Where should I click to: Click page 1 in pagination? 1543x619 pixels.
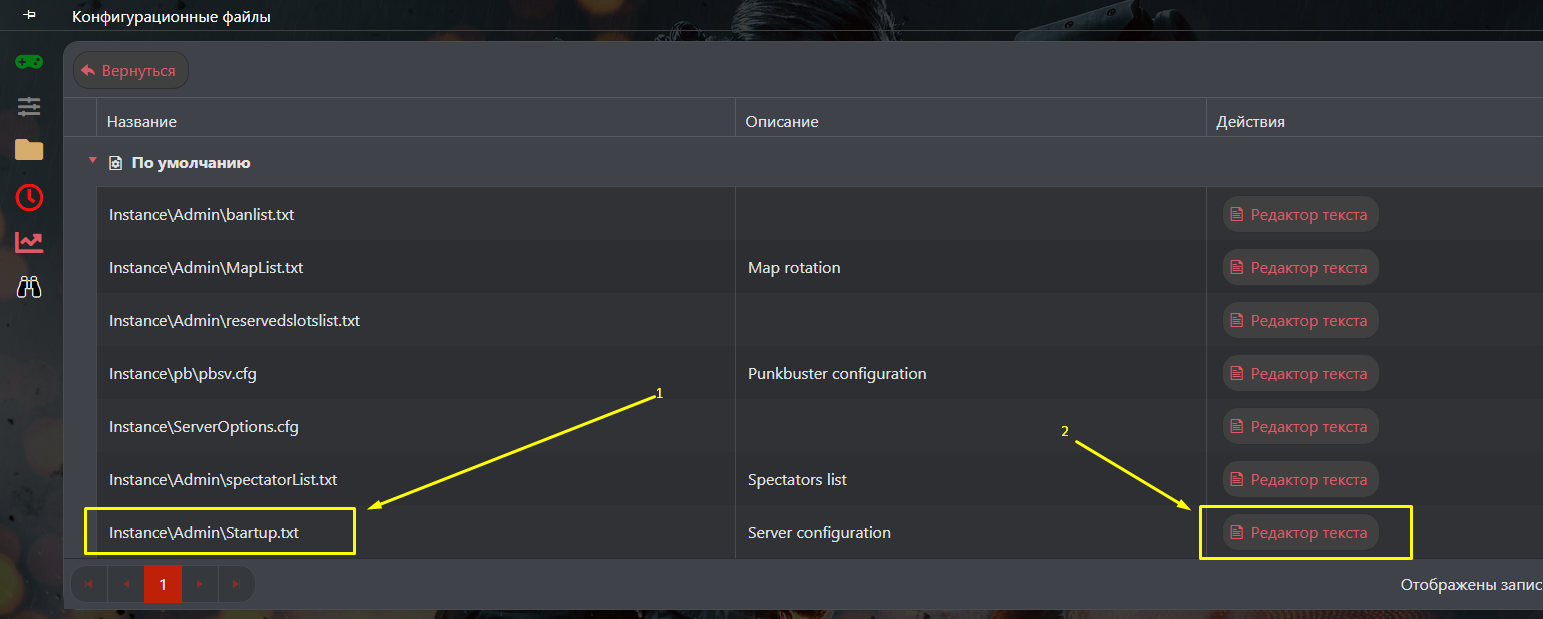click(163, 584)
